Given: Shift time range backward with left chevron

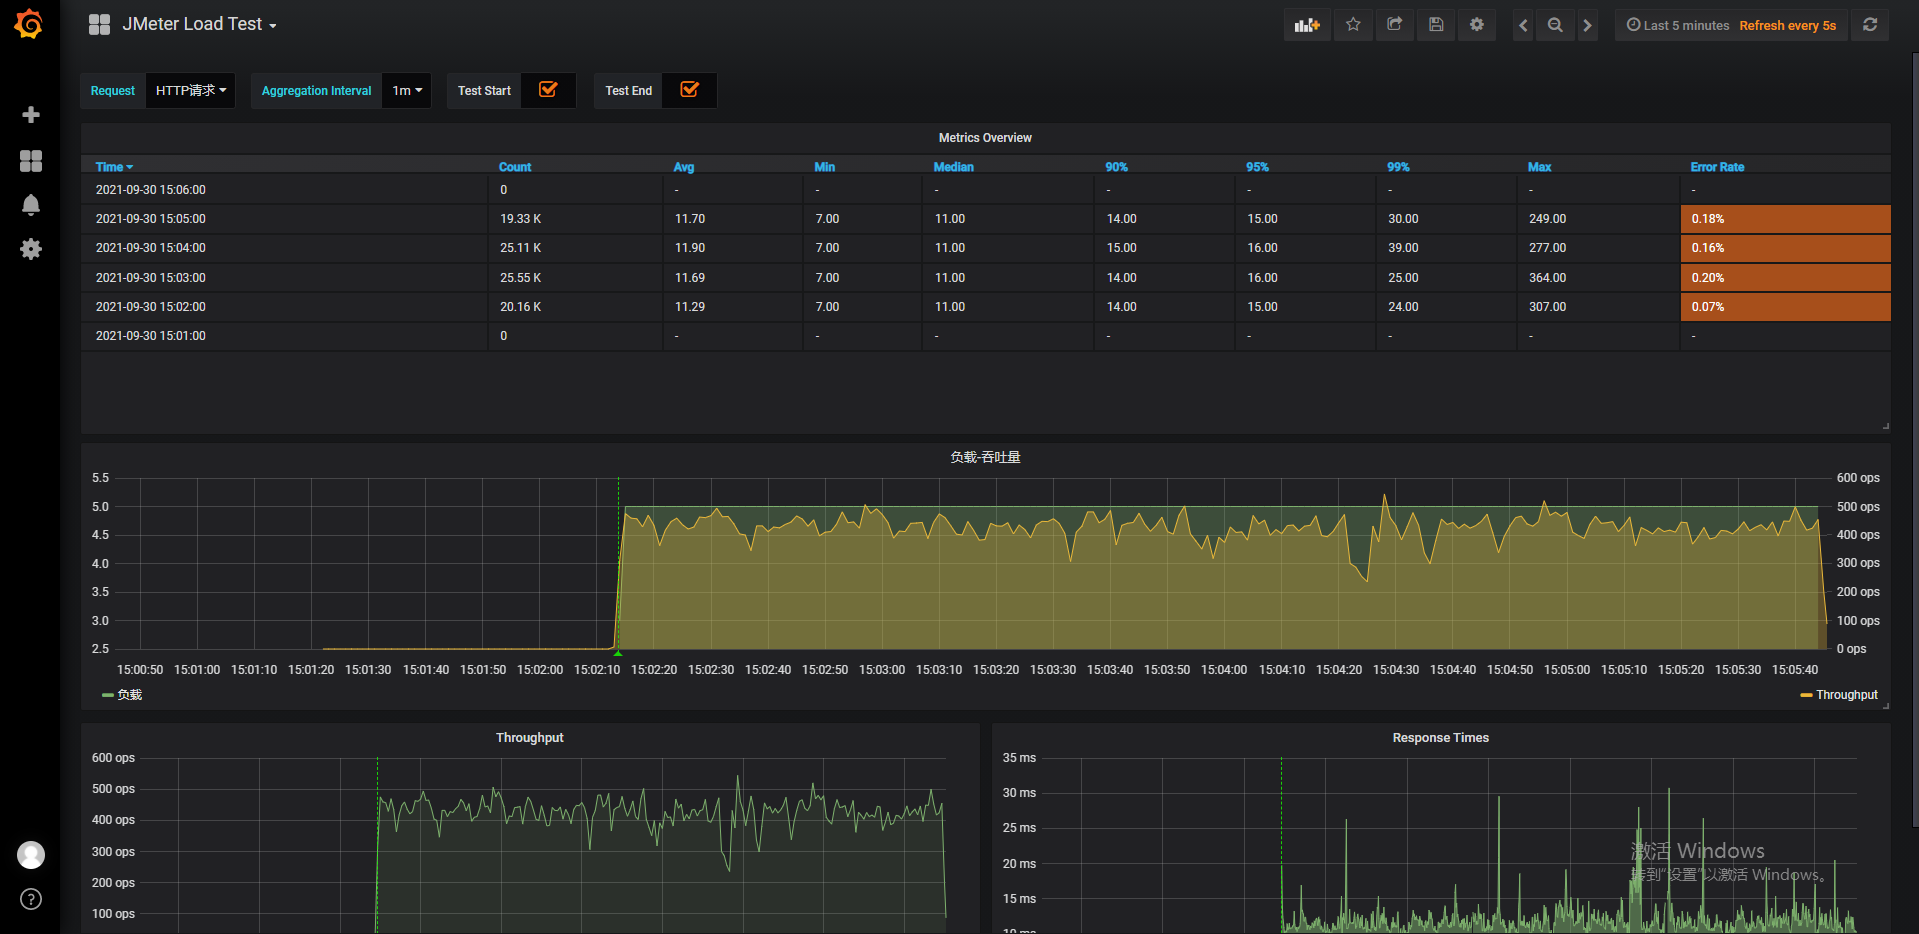Looking at the screenshot, I should [1523, 25].
